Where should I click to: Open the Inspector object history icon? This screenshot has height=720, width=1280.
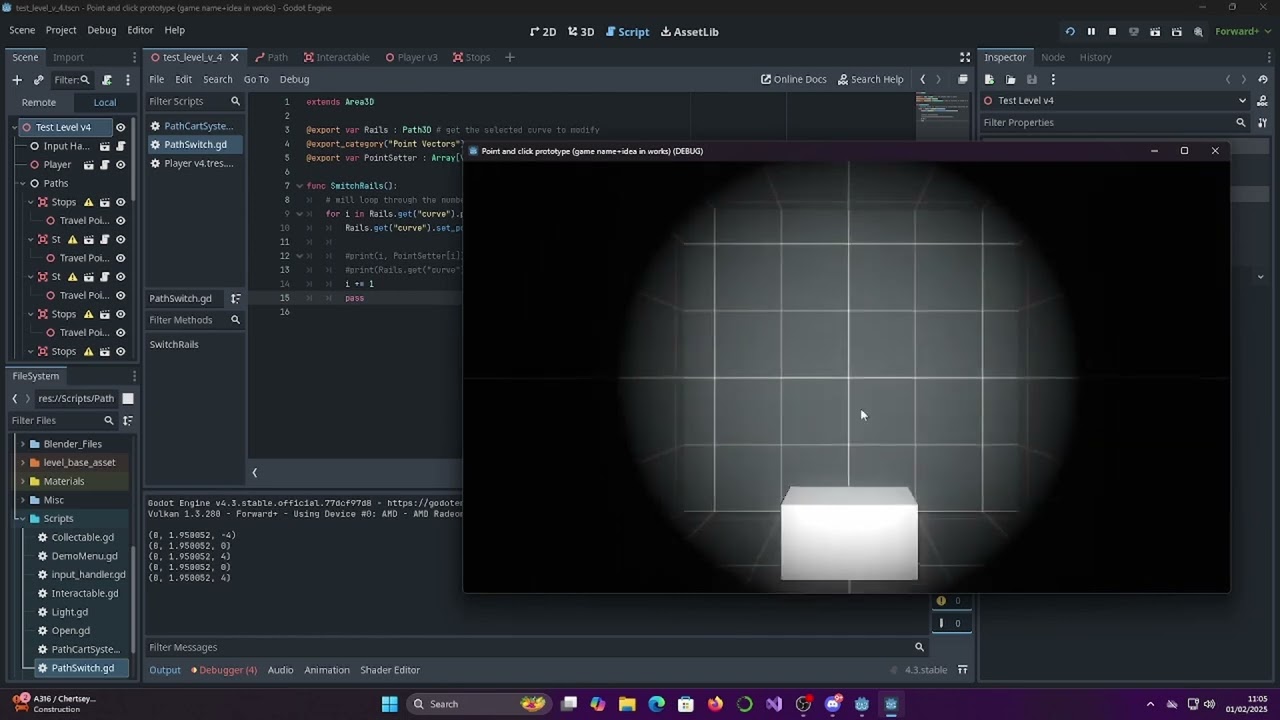pyautogui.click(x=1263, y=79)
